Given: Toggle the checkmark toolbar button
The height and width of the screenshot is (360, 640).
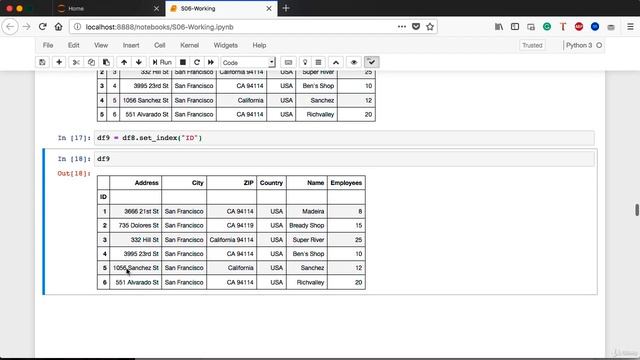Looking at the screenshot, I should click(371, 62).
